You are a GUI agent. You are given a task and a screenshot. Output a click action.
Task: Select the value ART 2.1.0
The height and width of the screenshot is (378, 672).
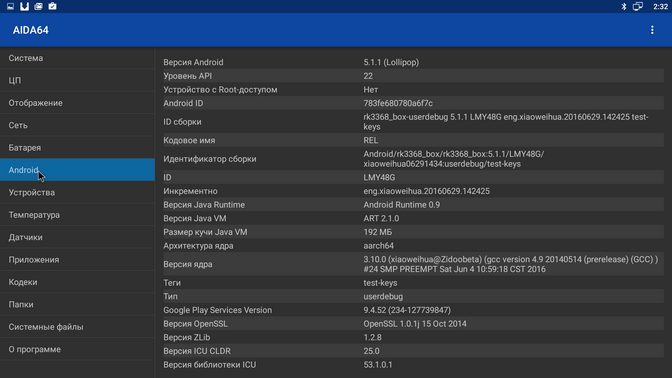click(381, 219)
